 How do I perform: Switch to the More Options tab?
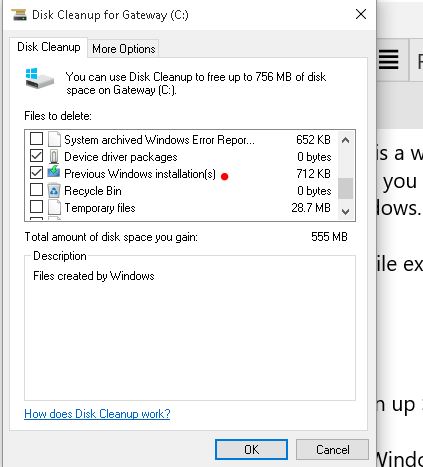pyautogui.click(x=124, y=49)
